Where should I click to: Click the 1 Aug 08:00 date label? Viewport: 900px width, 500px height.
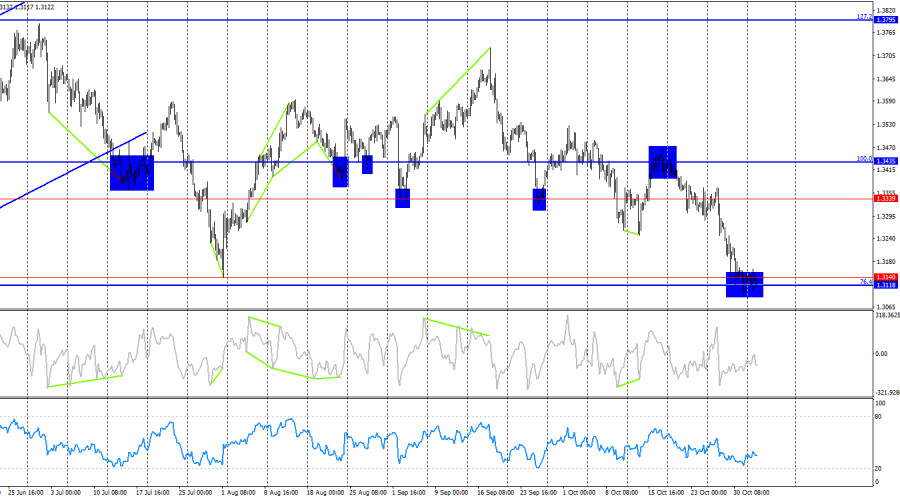point(238,493)
